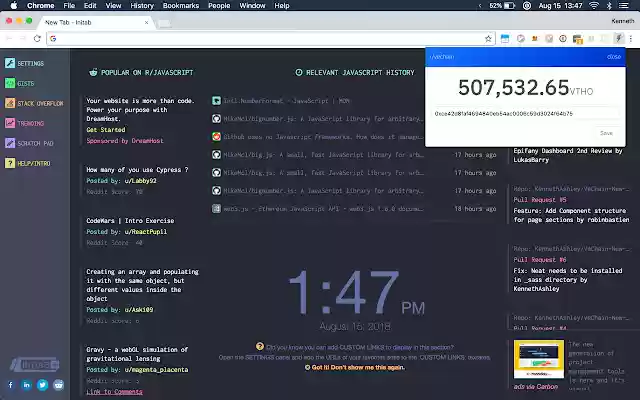Click the Reddit icon beside Popular on r/JavaScript
The image size is (640, 400).
pos(93,72)
